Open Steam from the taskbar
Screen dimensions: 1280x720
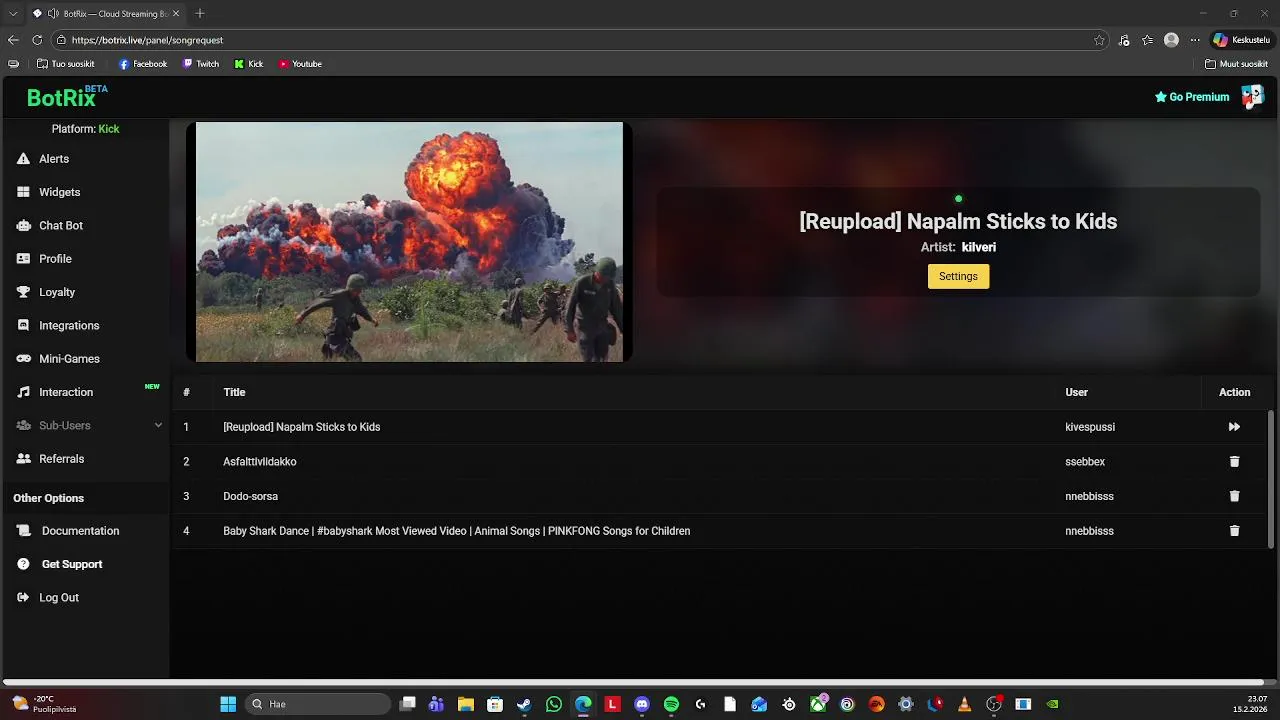(x=524, y=704)
